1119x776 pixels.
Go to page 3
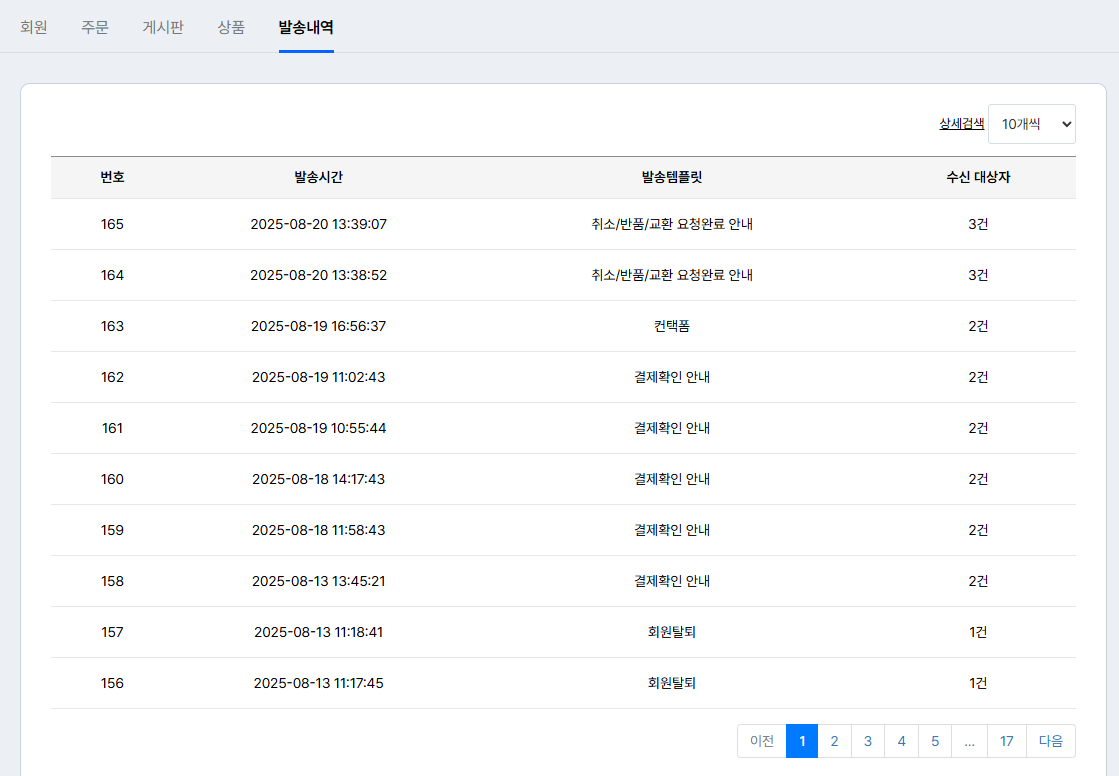[868, 741]
